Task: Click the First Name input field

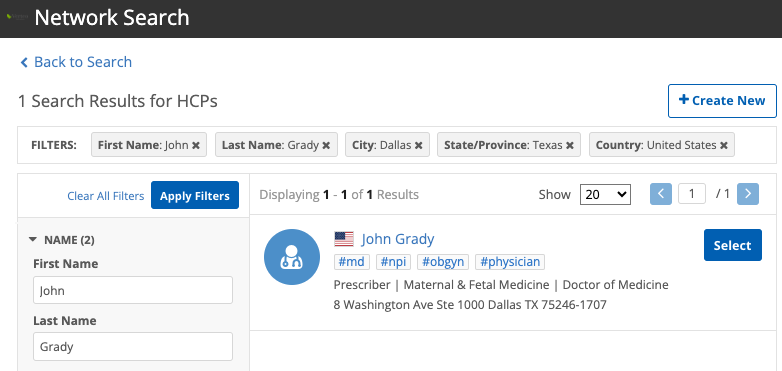Action: 133,290
